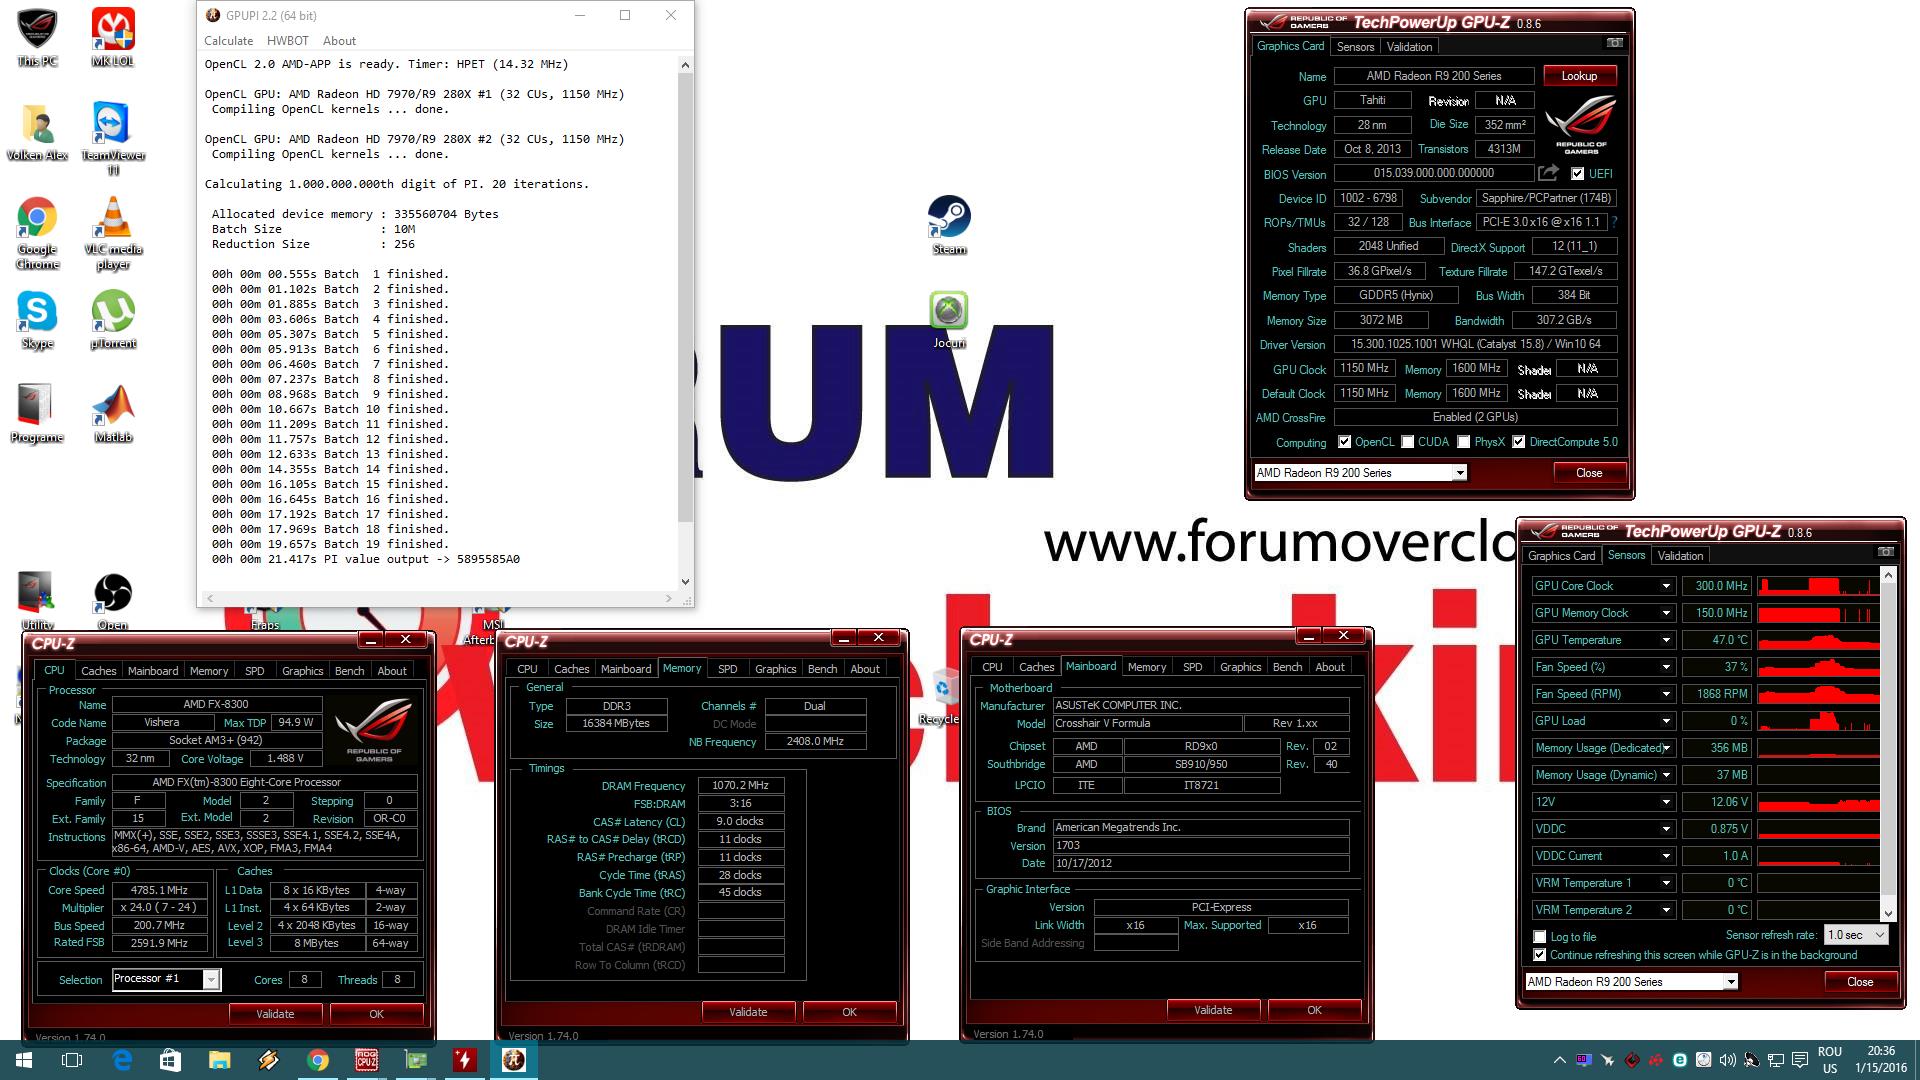1920x1080 pixels.
Task: Click Validate in CPU-Z Mainboard window
Action: pos(1213,1010)
